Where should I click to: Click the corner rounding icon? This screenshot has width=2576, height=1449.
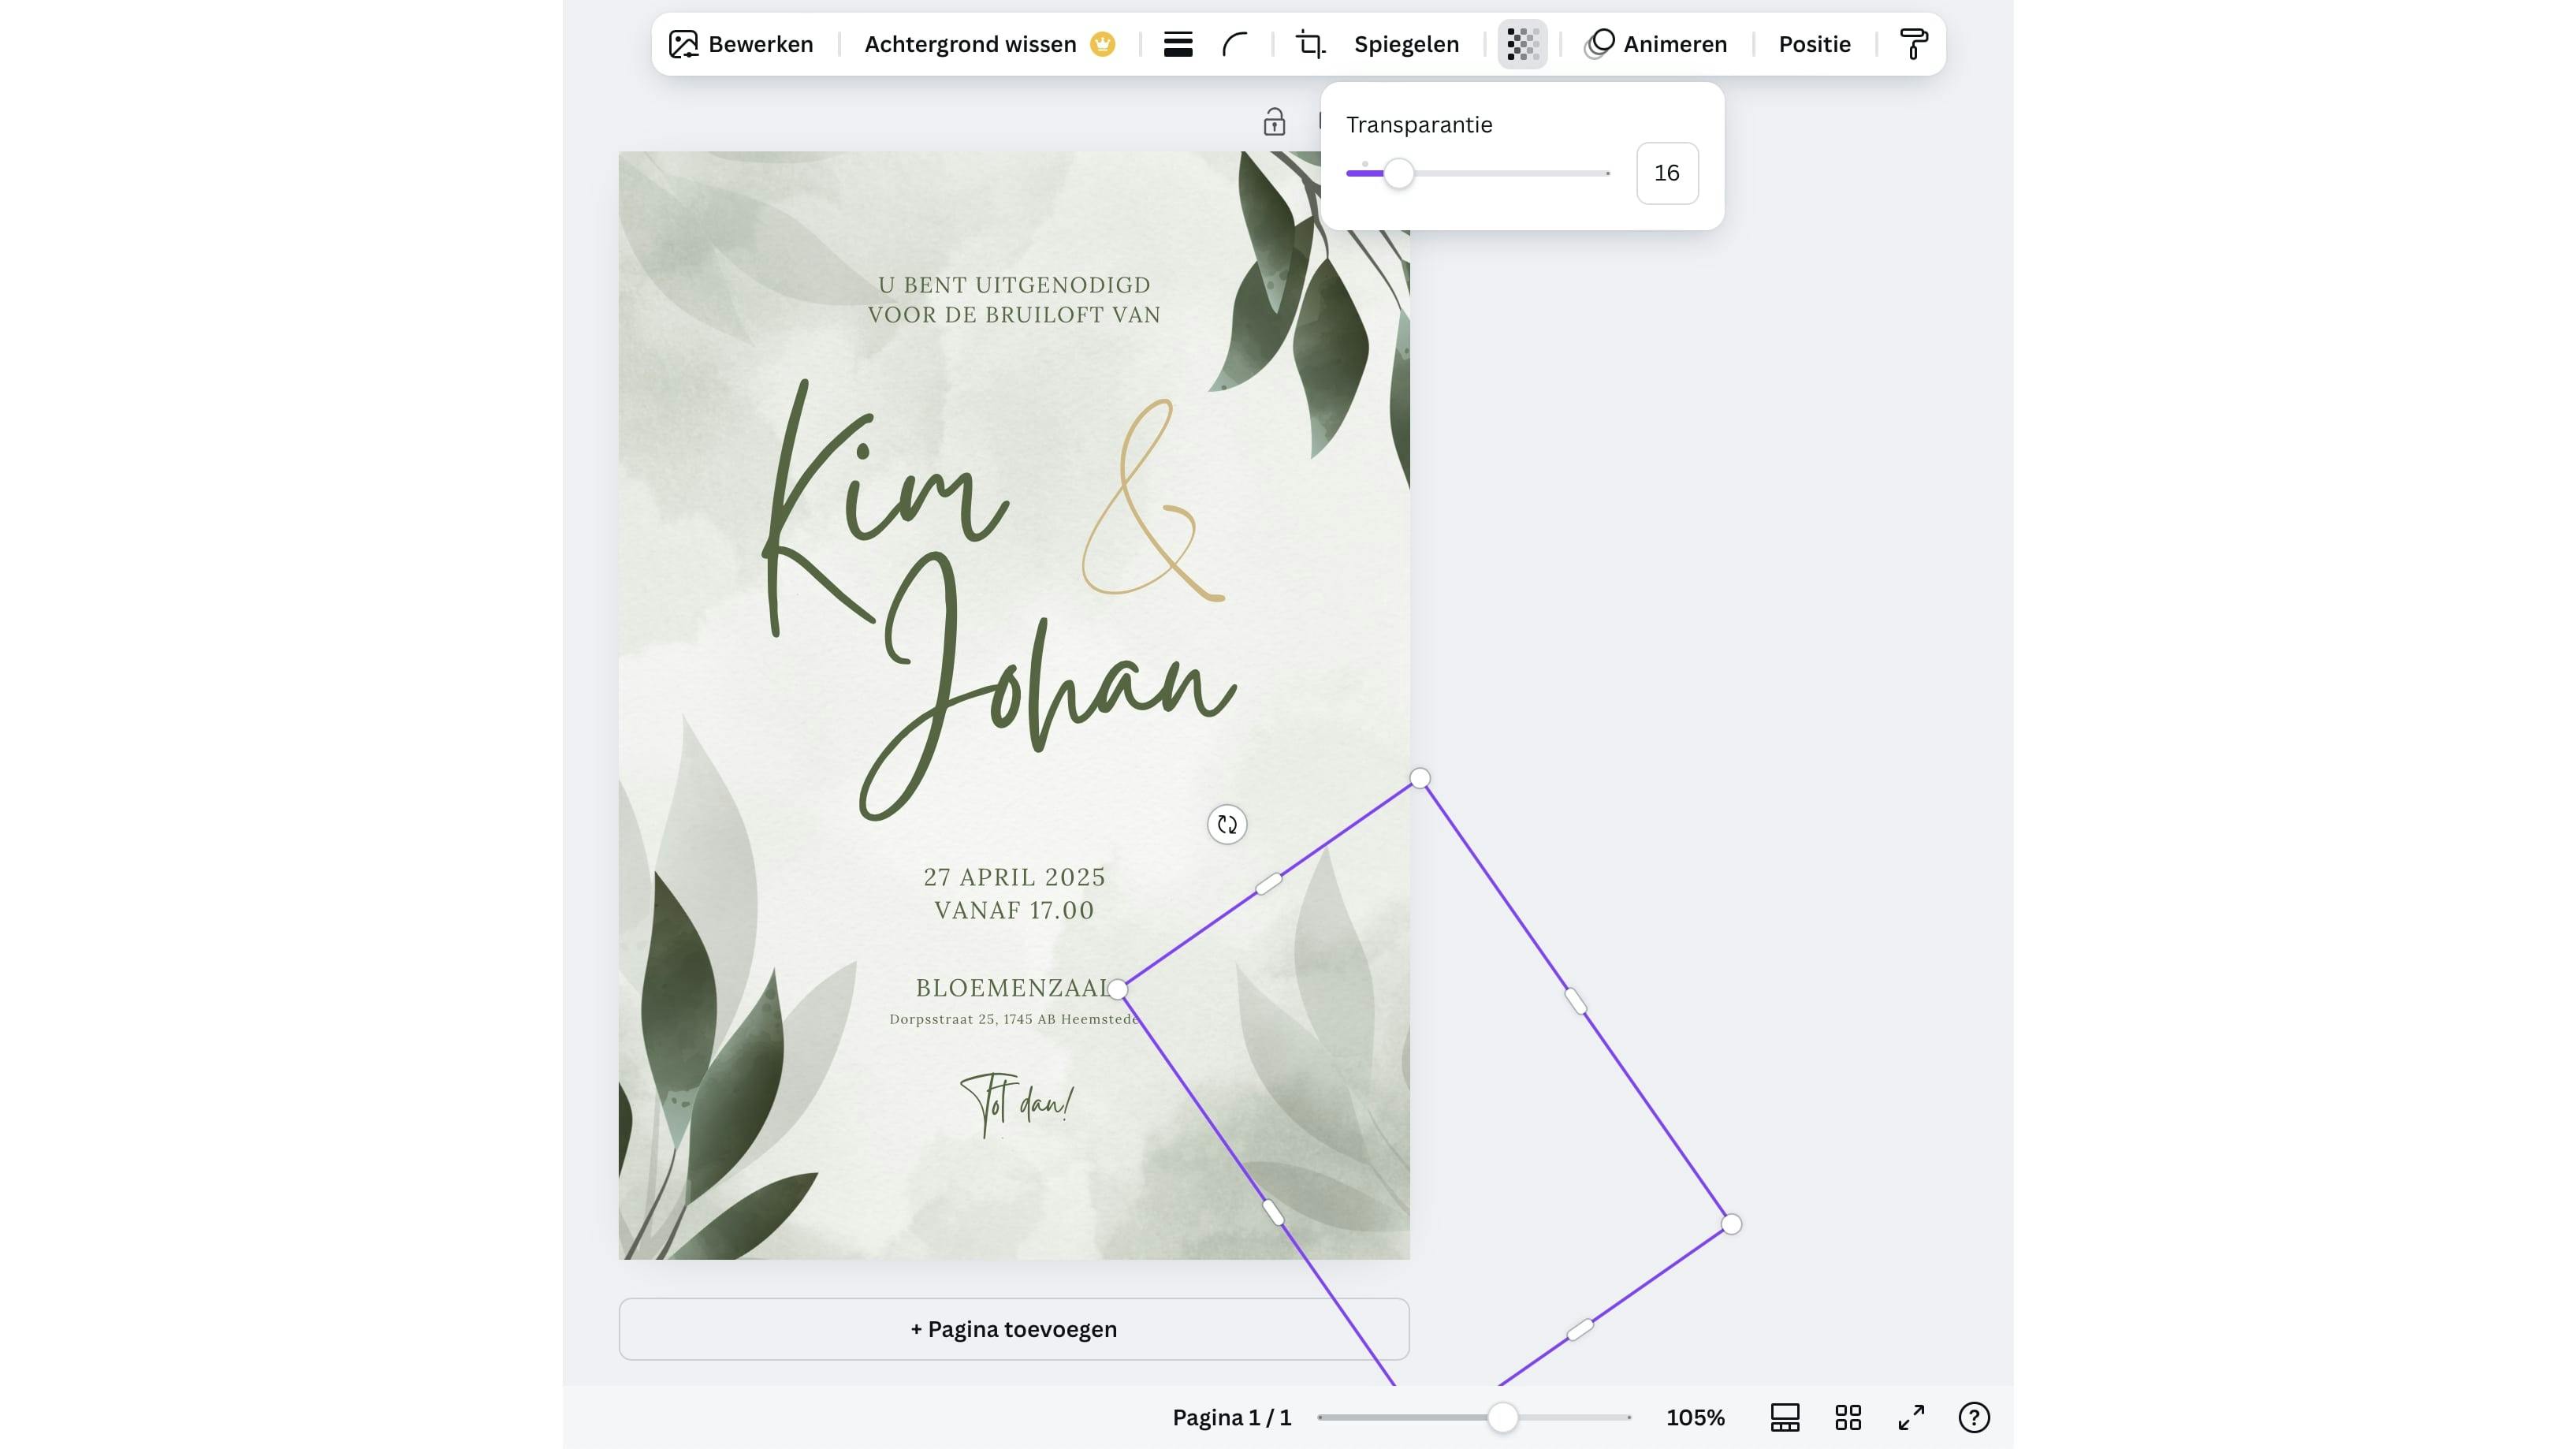coord(1235,44)
